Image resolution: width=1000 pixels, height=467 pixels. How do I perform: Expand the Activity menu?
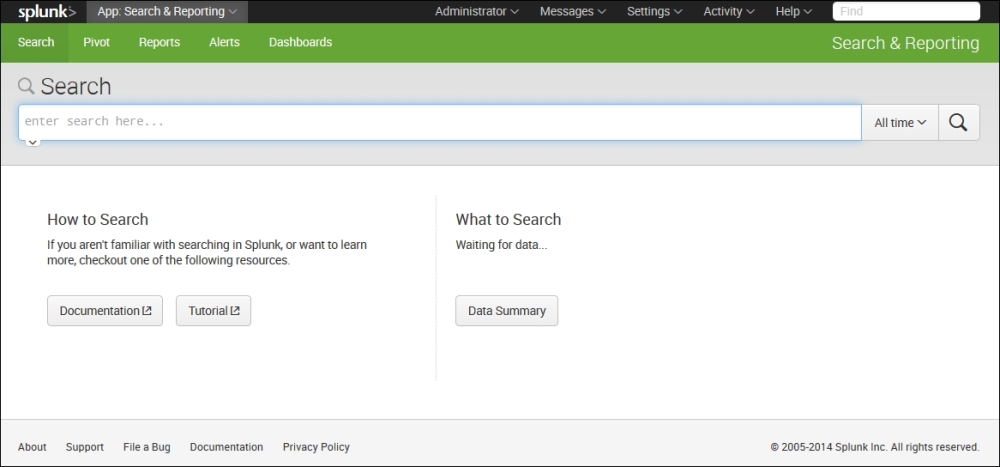(x=729, y=12)
